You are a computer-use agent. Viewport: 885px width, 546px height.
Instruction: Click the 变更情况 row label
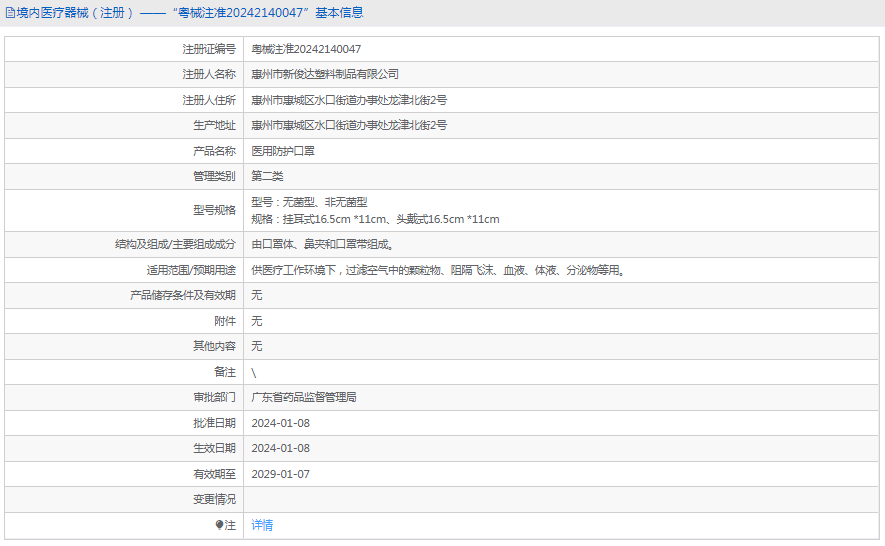coord(214,500)
